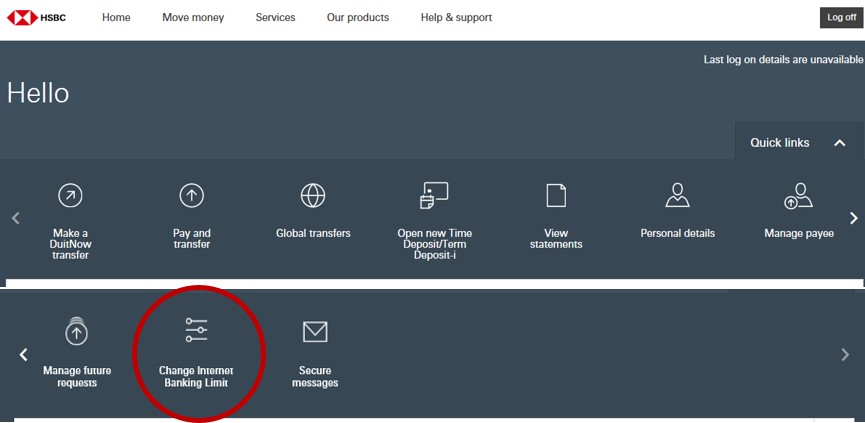865x423 pixels.
Task: Click the Make a DuitNow transfer label
Action: click(70, 244)
